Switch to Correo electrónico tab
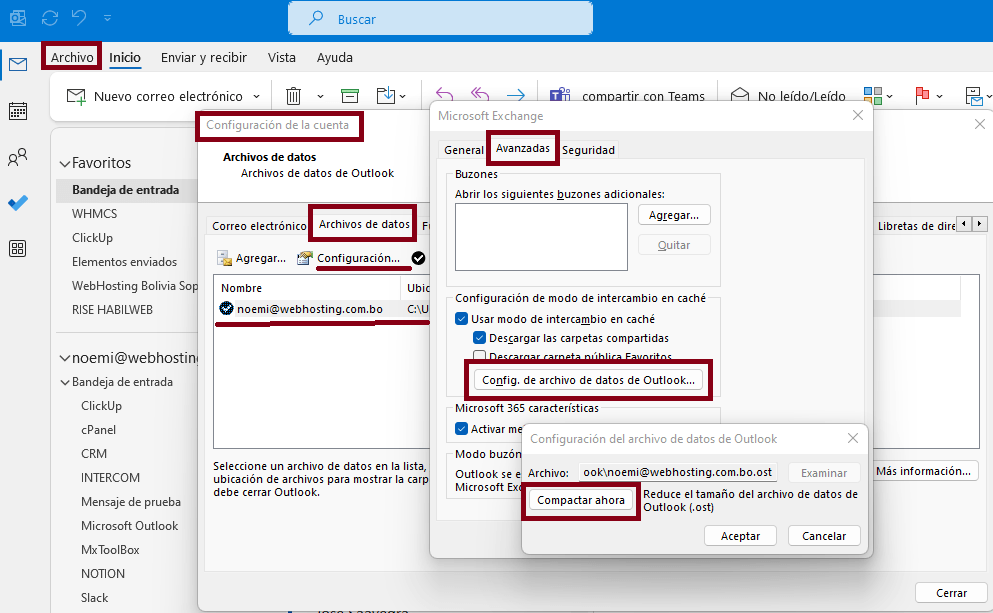Viewport: 993px width, 613px height. (x=259, y=226)
